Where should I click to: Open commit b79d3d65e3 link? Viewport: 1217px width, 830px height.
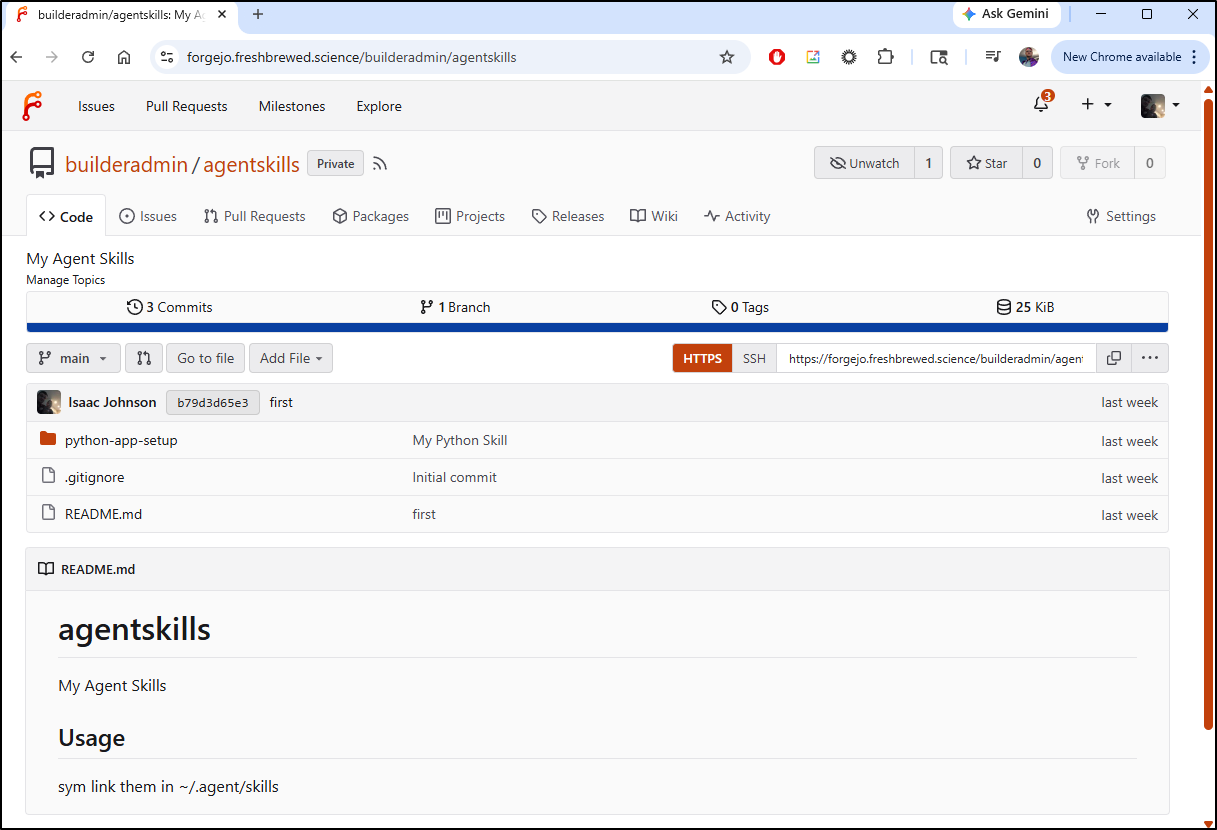tap(212, 402)
